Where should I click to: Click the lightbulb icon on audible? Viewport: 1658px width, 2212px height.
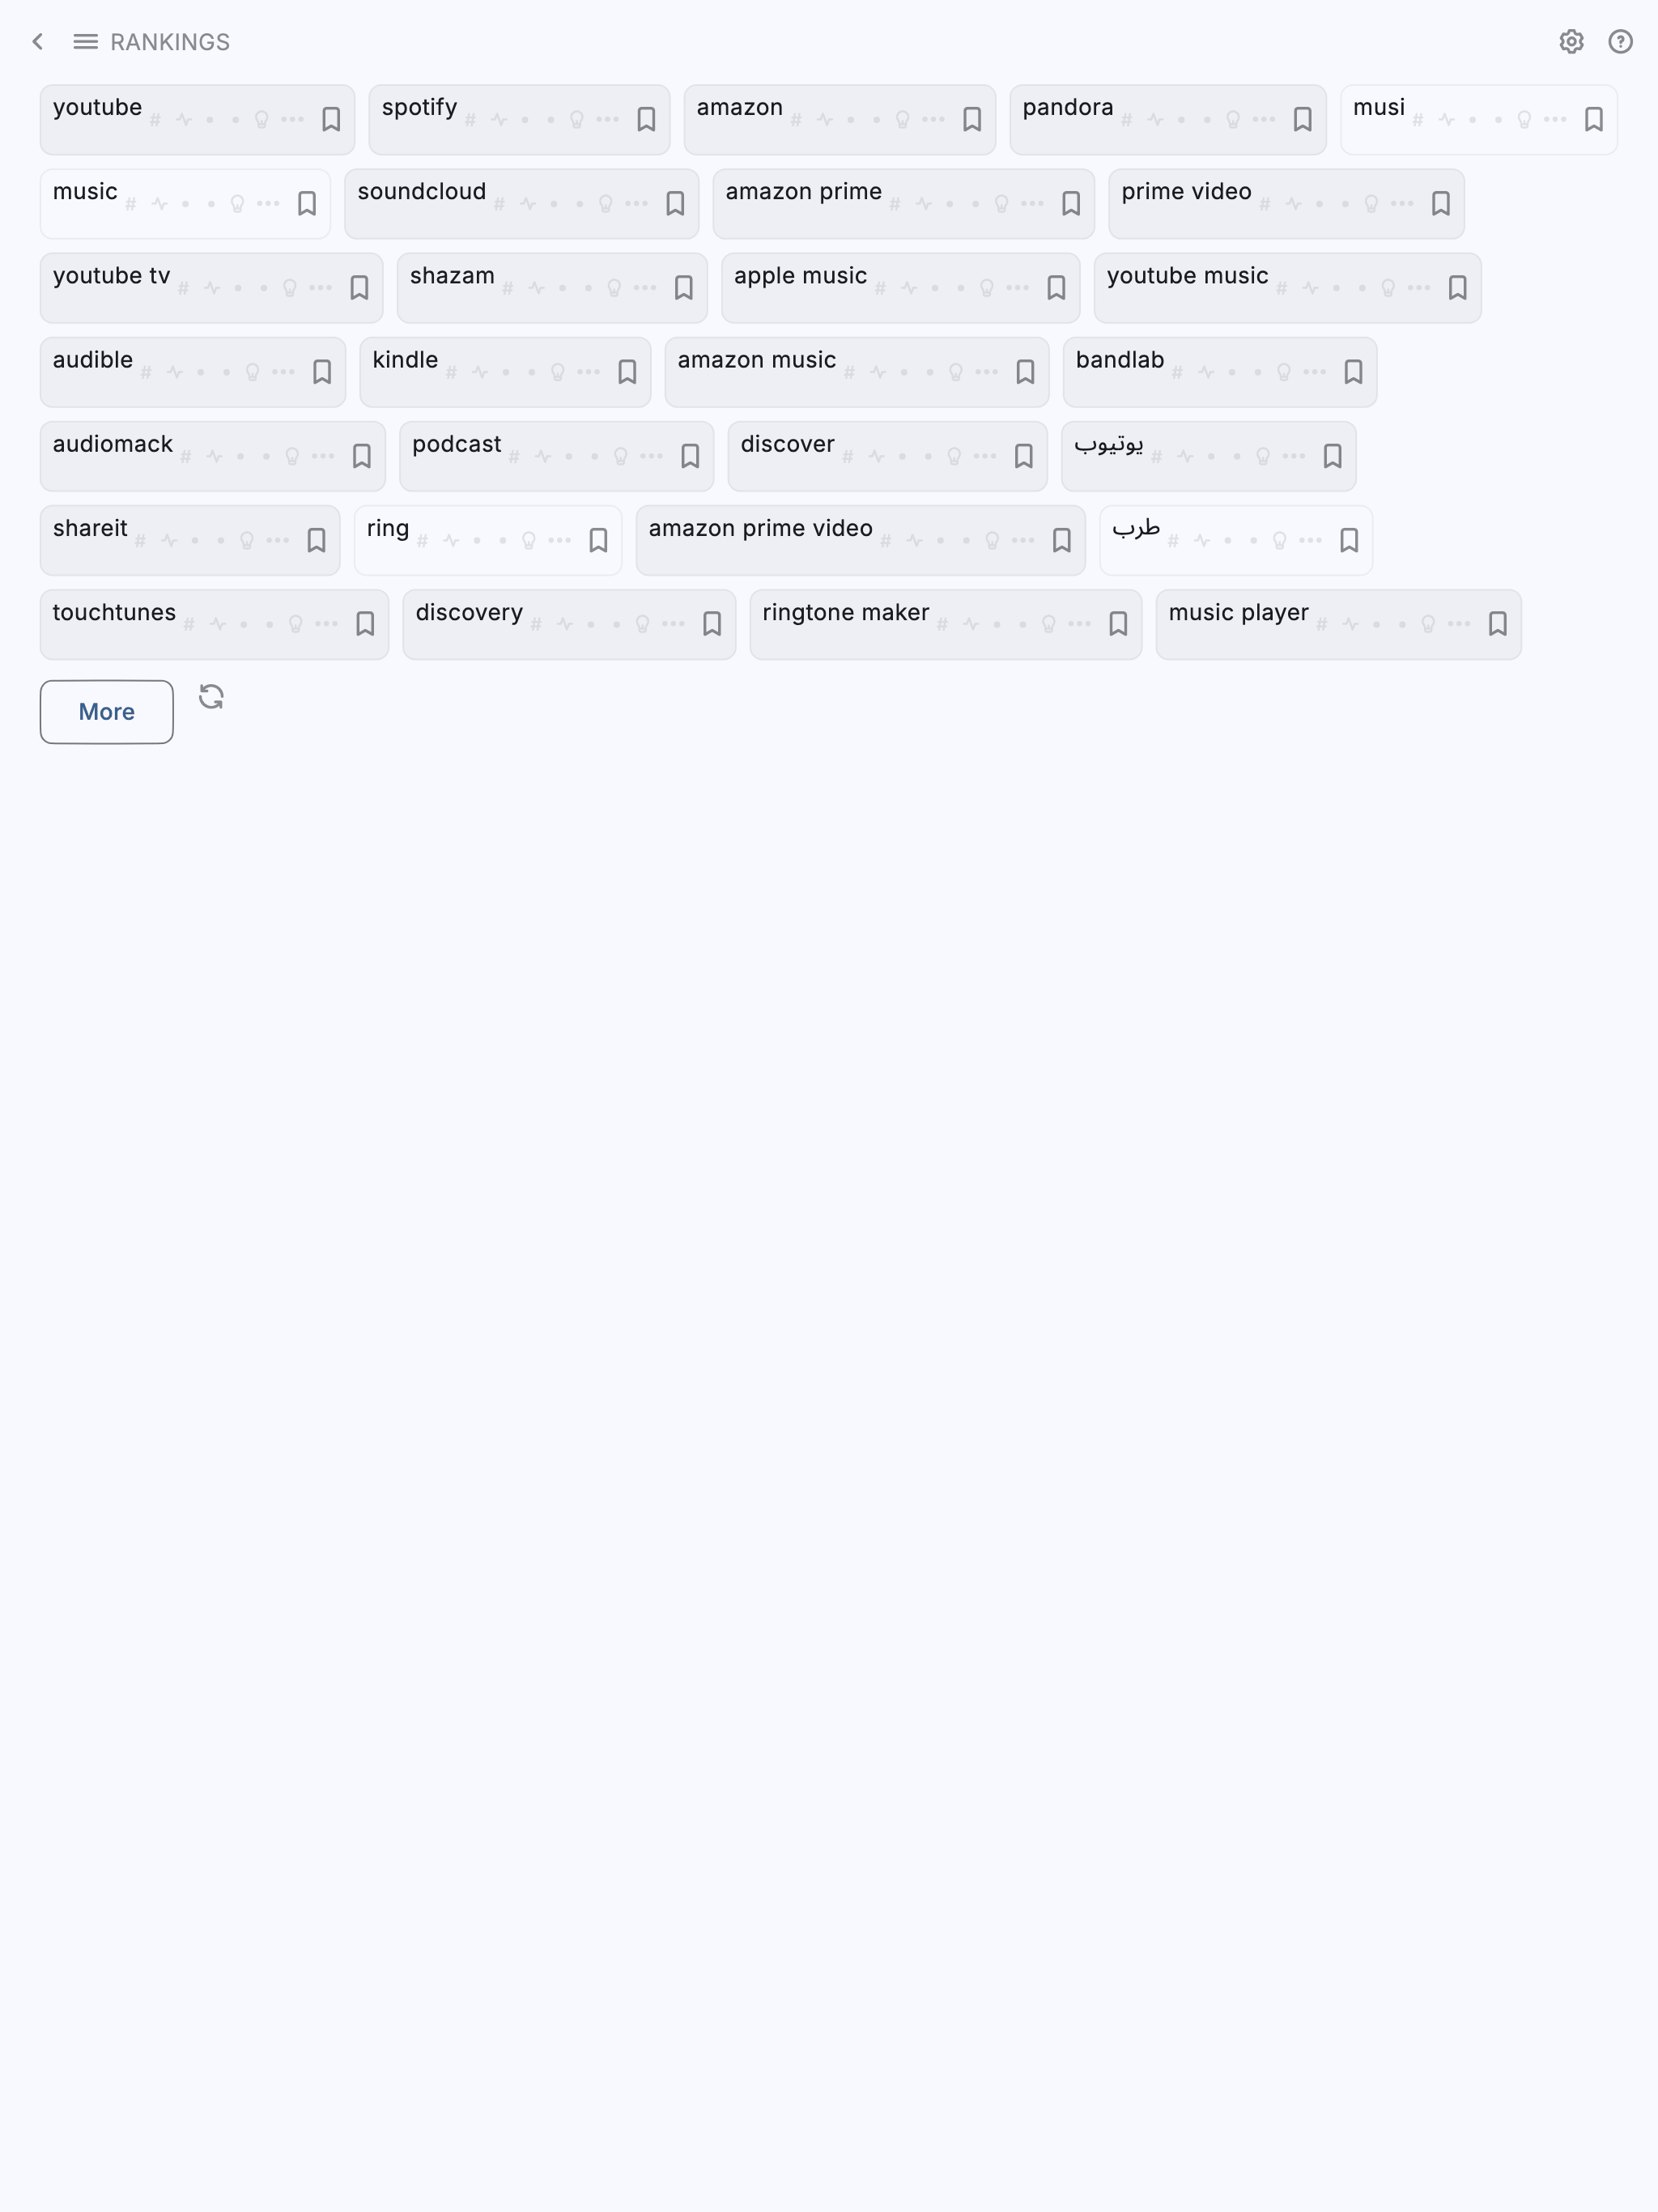pos(252,372)
